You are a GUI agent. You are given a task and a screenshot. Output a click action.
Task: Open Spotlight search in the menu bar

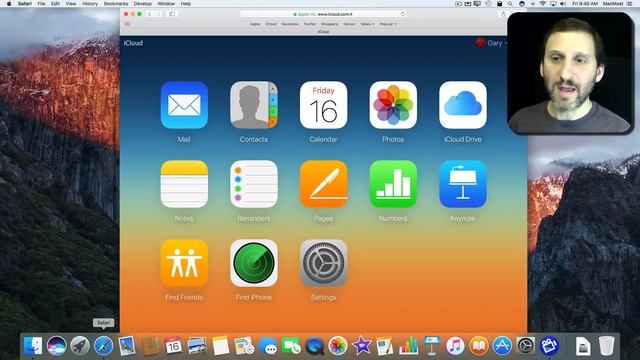510,4
